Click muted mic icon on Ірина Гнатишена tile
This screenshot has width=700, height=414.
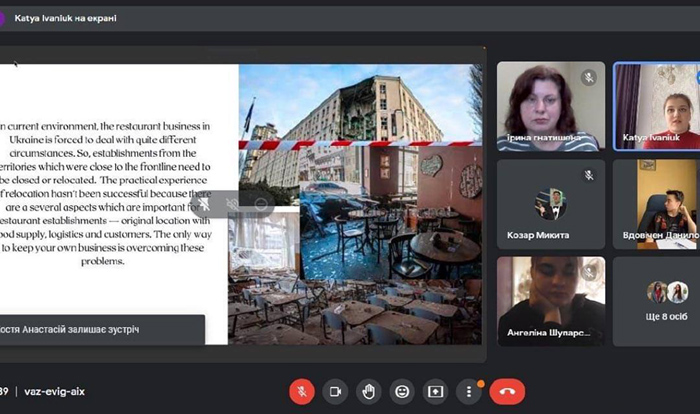[589, 78]
